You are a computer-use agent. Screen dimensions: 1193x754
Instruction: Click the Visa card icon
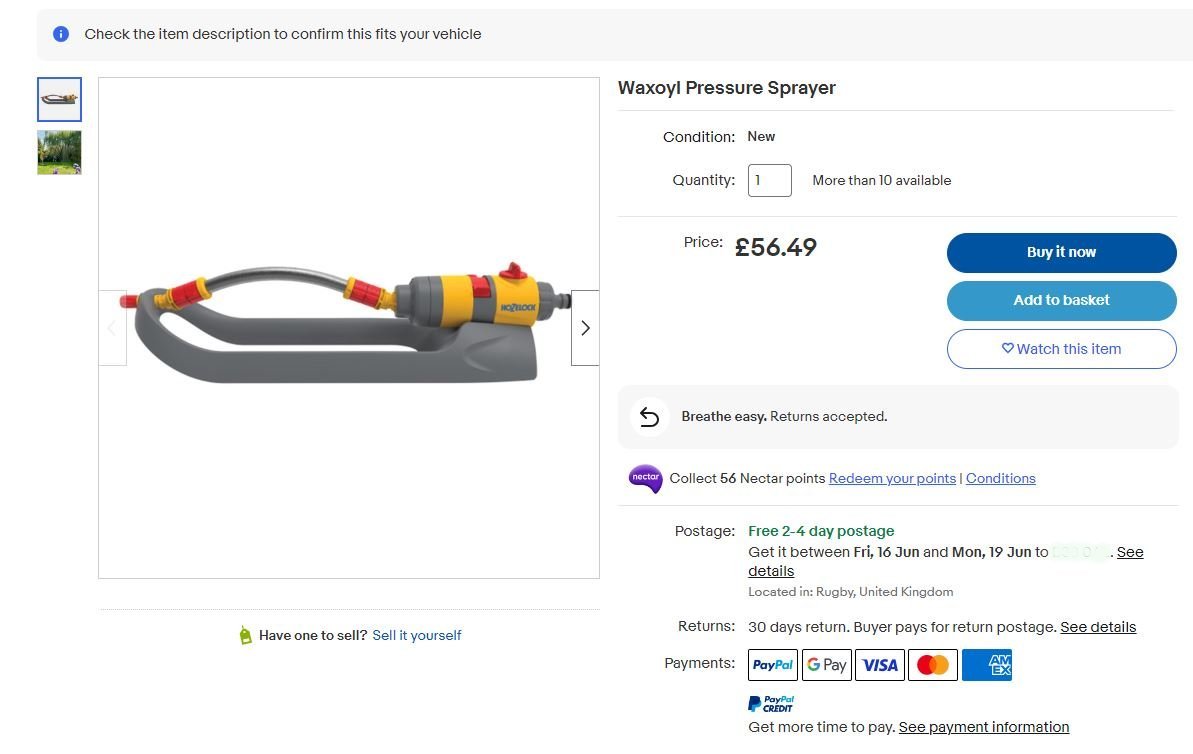(880, 665)
